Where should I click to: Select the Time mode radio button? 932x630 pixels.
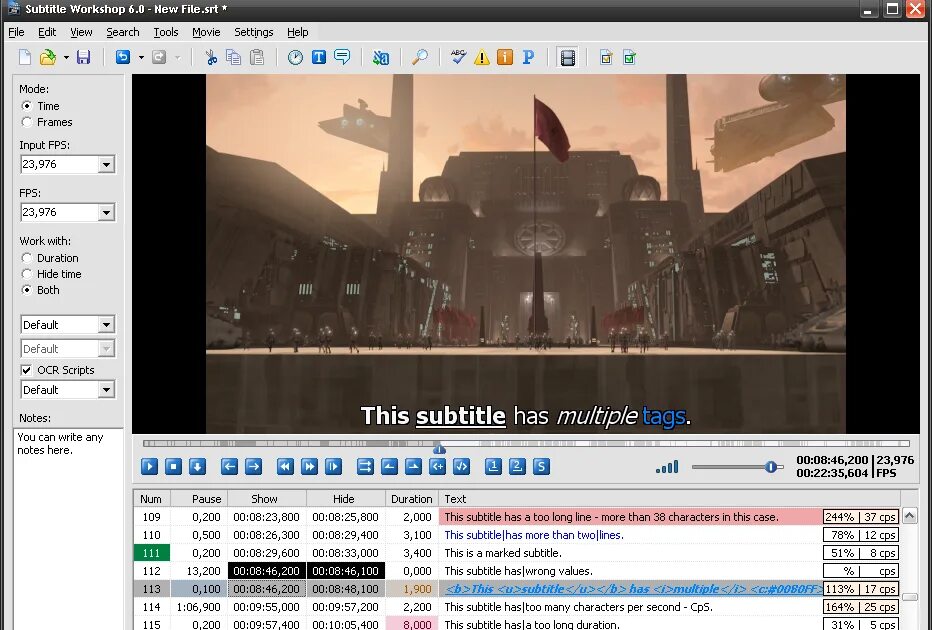click(27, 106)
